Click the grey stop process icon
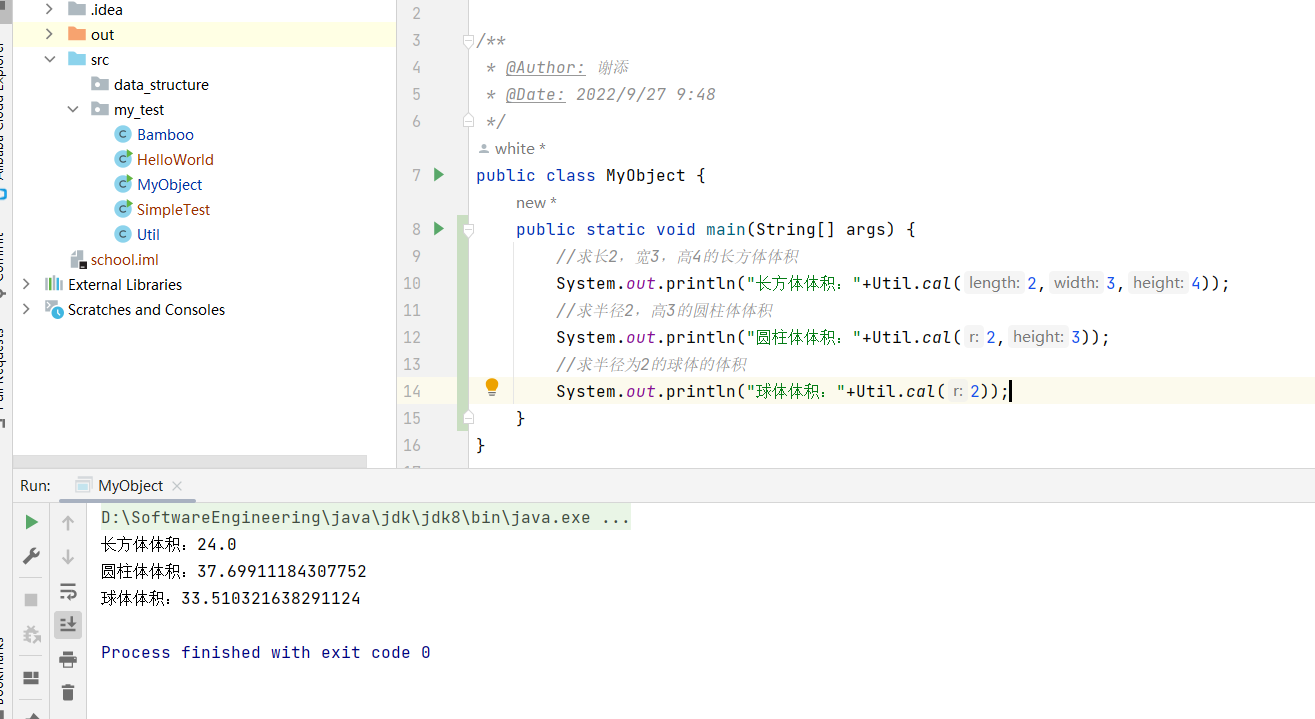The image size is (1315, 719). coord(31,599)
